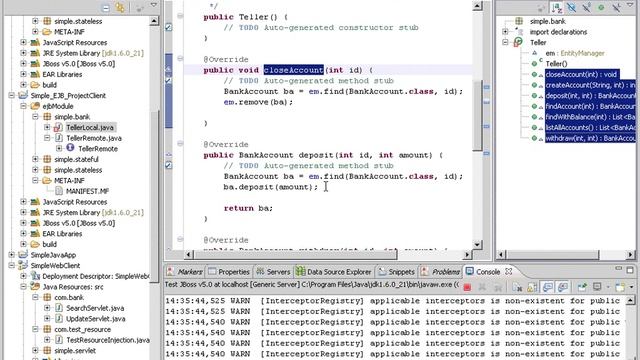Toggle show console when standard error changes
The width and height of the screenshot is (640, 360).
[563, 287]
